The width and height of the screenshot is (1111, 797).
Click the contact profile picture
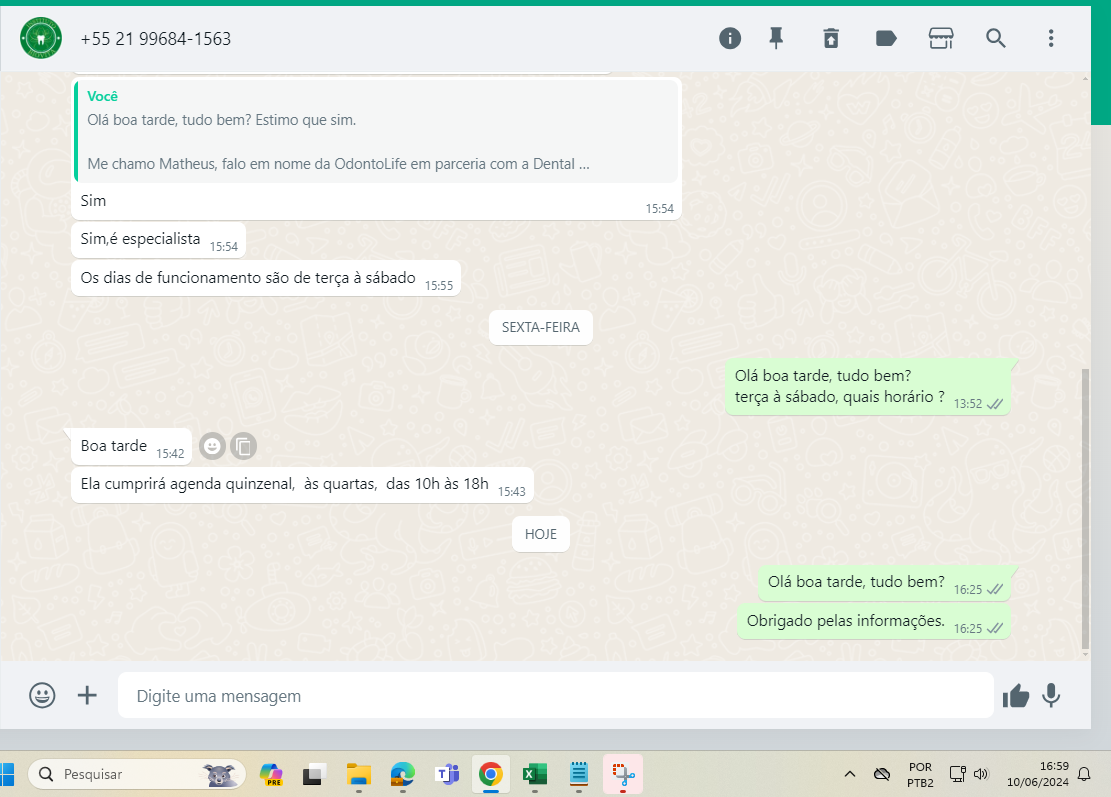pyautogui.click(x=40, y=38)
